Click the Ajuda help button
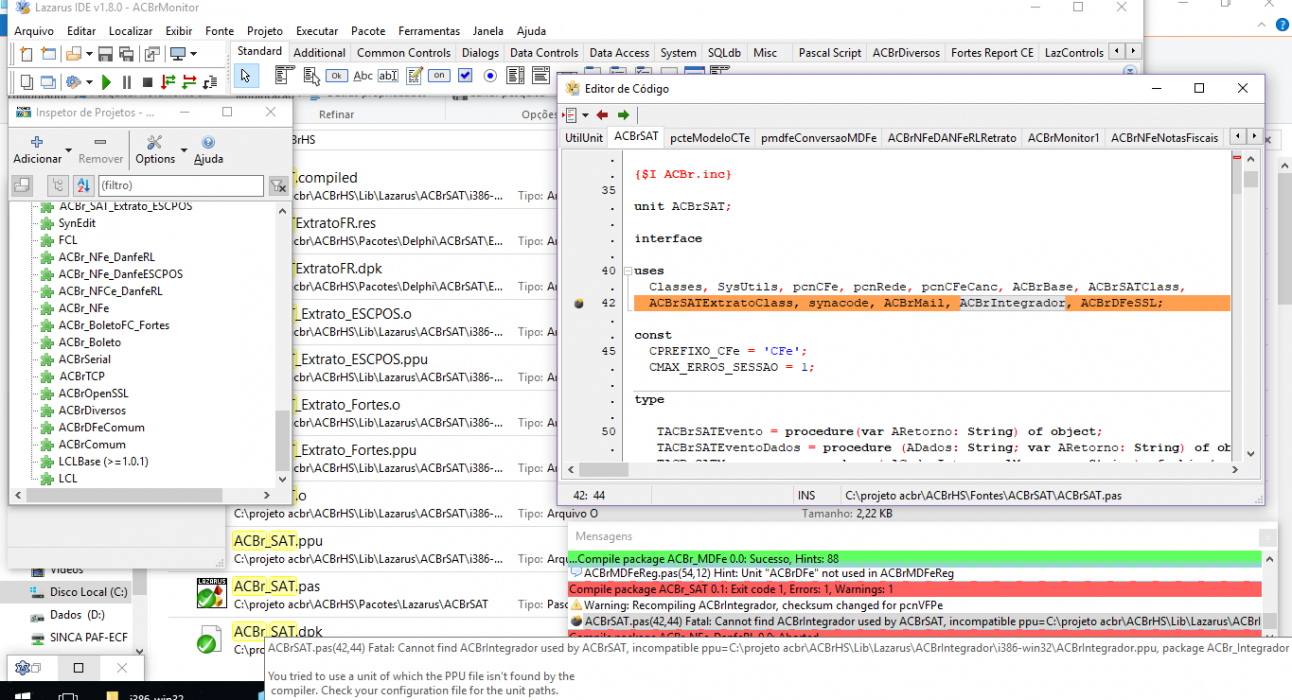The width and height of the screenshot is (1292, 700). pos(208,150)
